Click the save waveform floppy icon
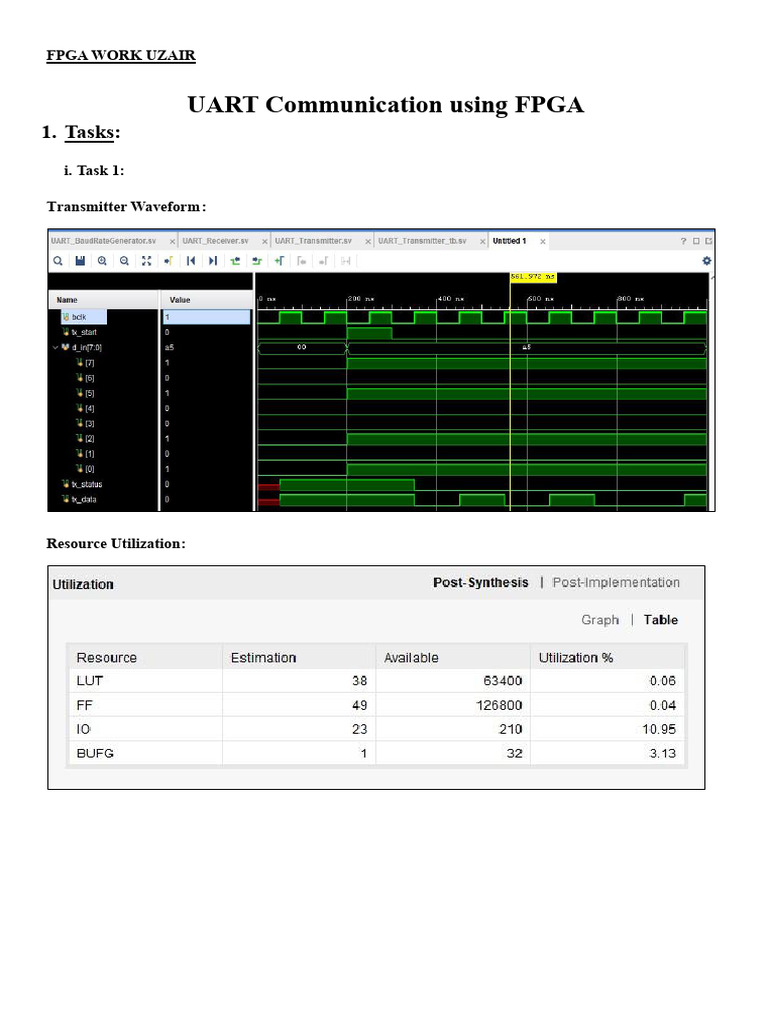Screen dimensions: 768x1024 80,261
